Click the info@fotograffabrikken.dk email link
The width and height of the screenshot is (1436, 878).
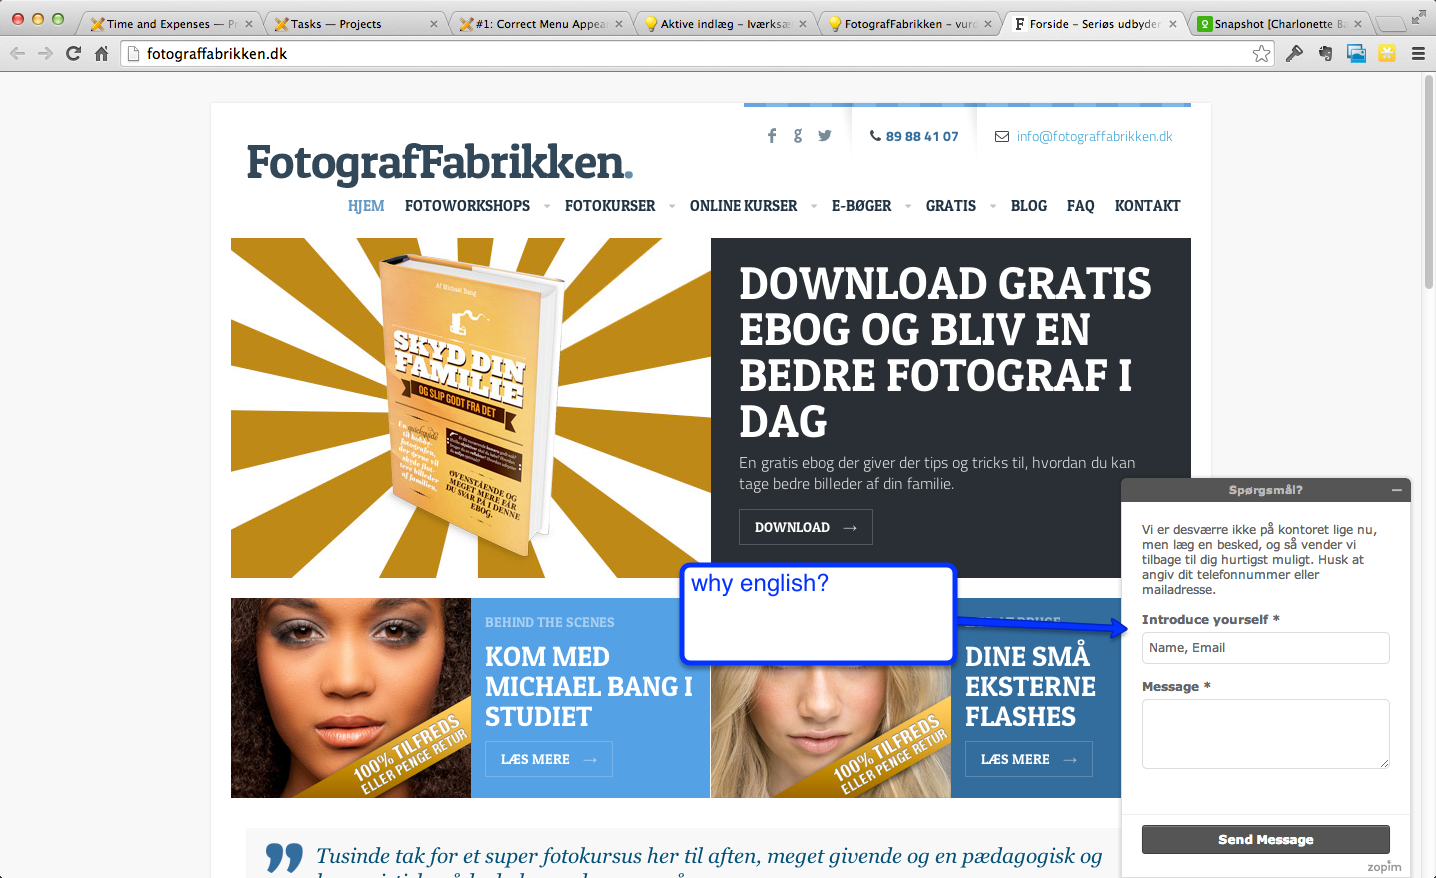pyautogui.click(x=1094, y=137)
